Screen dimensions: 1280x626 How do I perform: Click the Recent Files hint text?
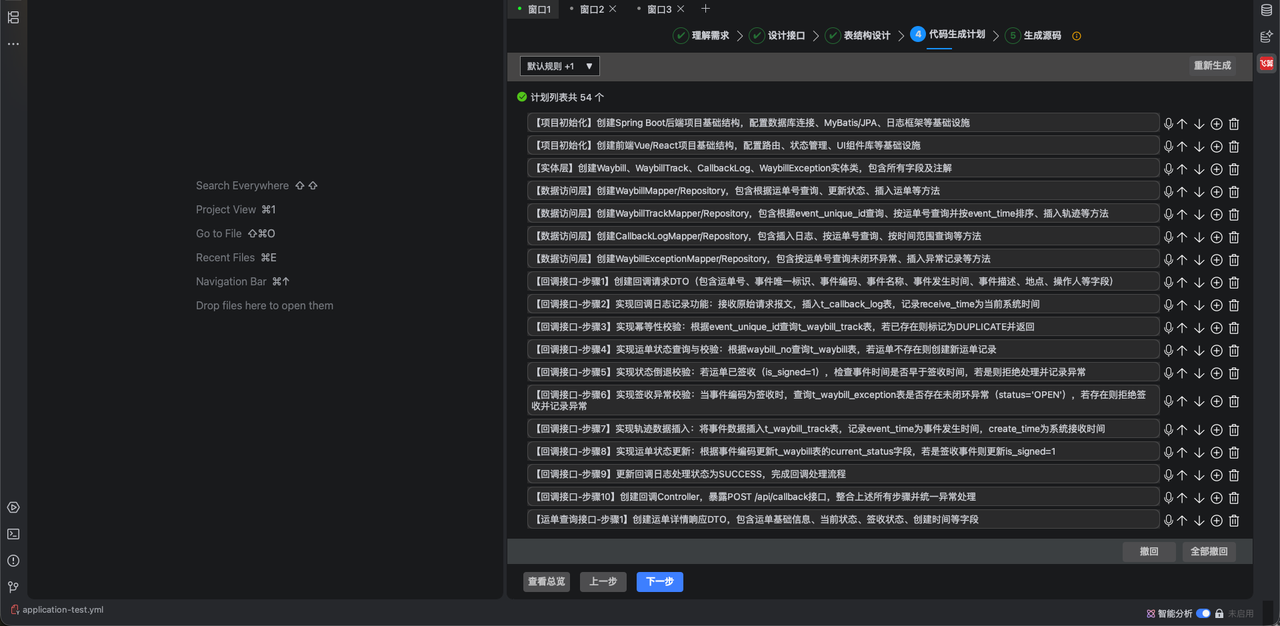pos(225,258)
